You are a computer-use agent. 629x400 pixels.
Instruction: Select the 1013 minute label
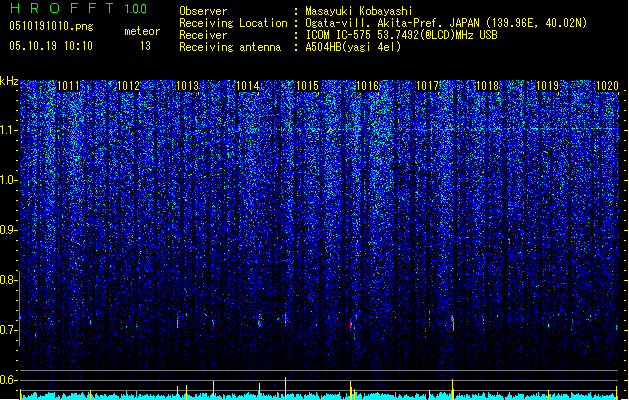pyautogui.click(x=188, y=86)
